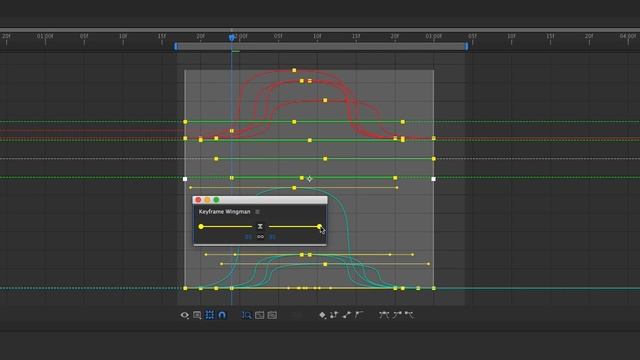Minimize the Keyframe Wingman panel using yellow button
This screenshot has width=640, height=360.
coord(207,200)
